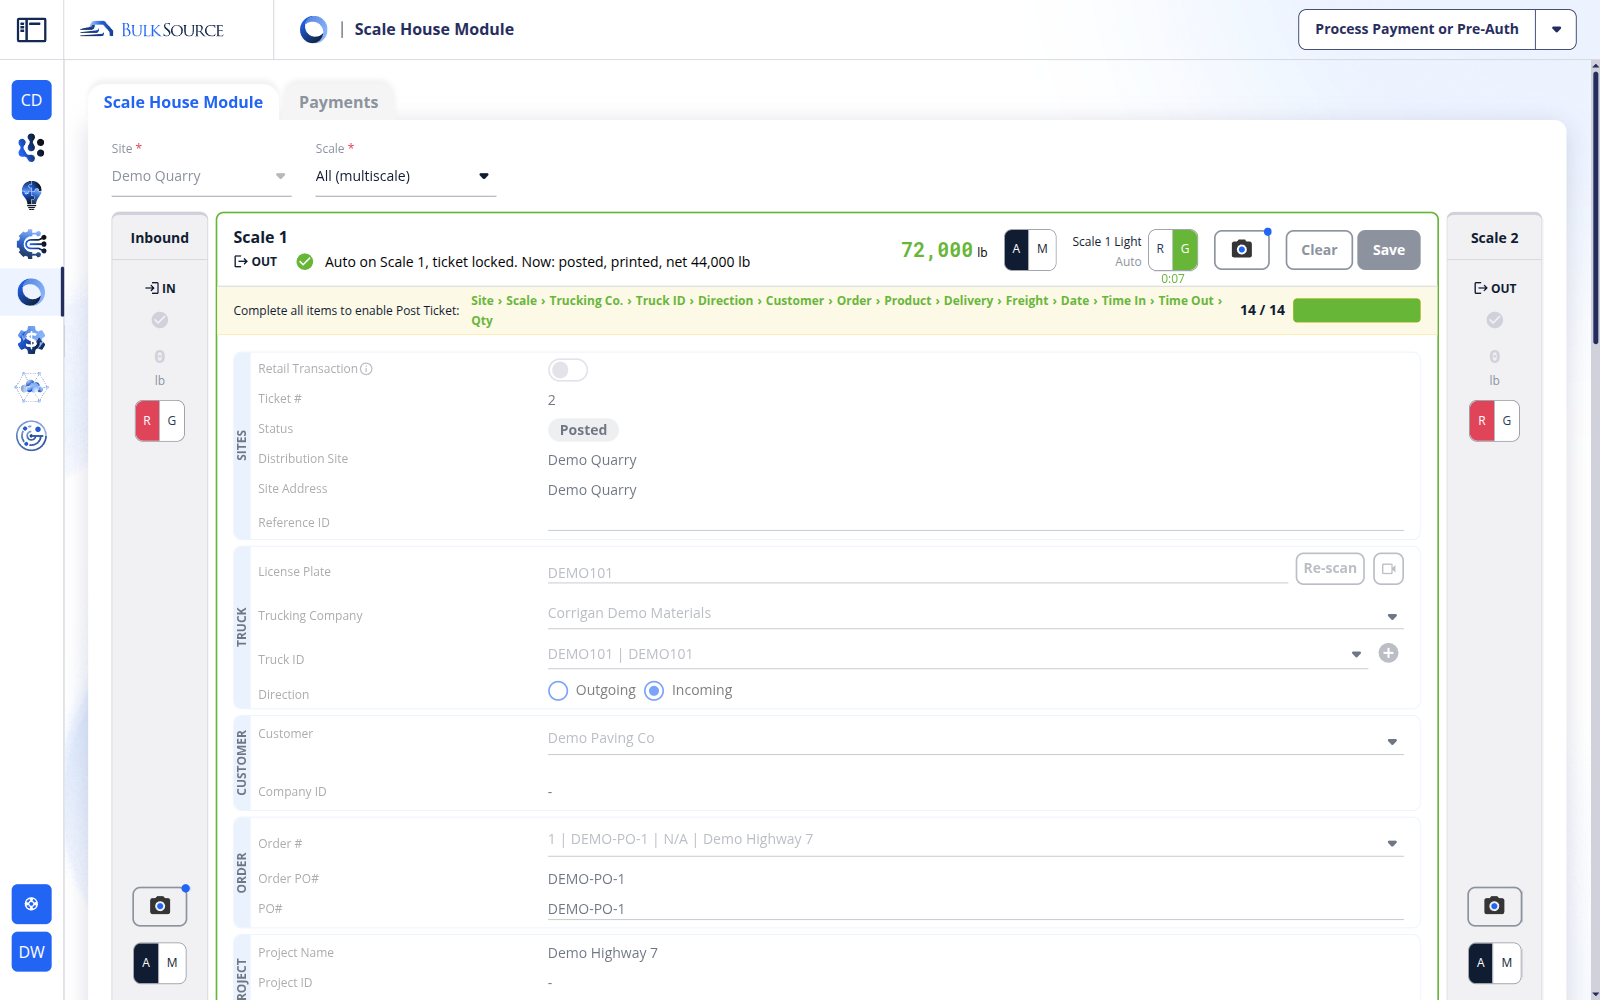Expand the Order # dropdown

(1392, 844)
